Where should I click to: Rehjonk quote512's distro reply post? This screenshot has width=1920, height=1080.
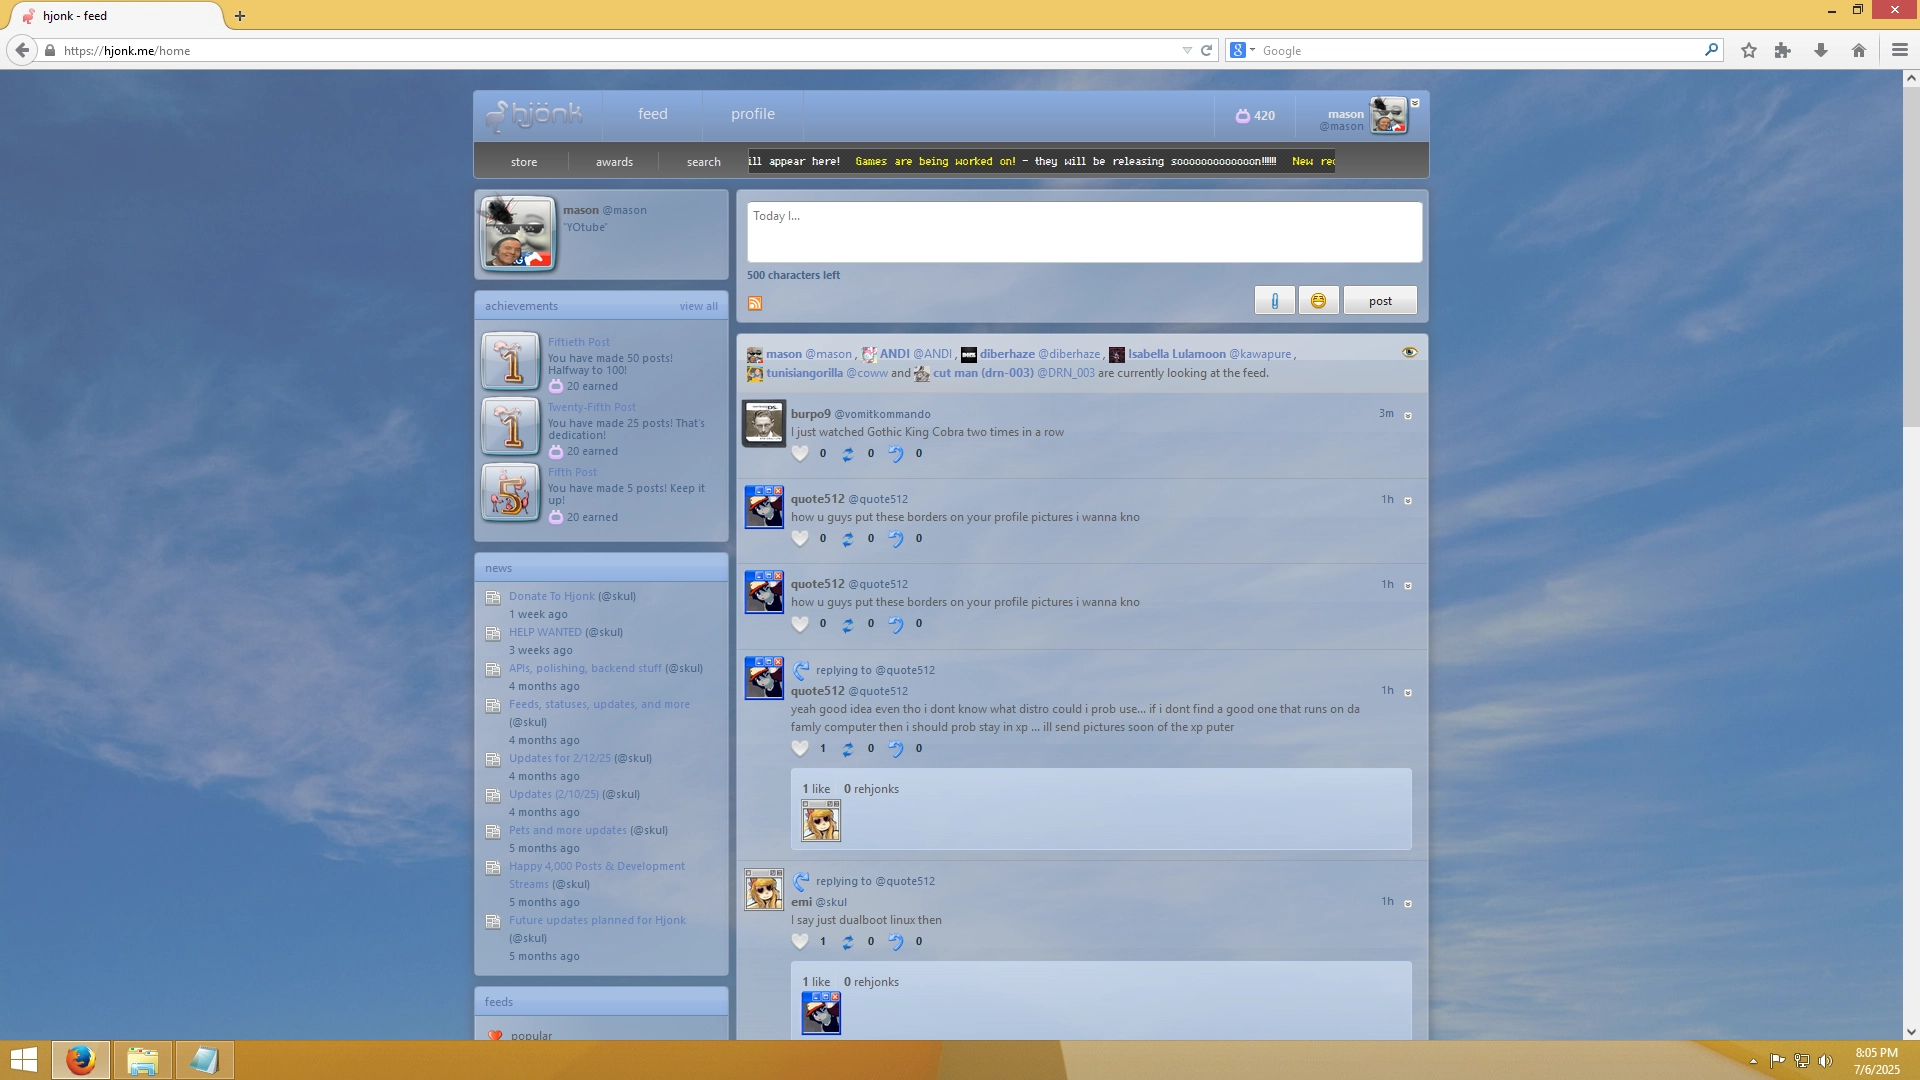pyautogui.click(x=847, y=748)
